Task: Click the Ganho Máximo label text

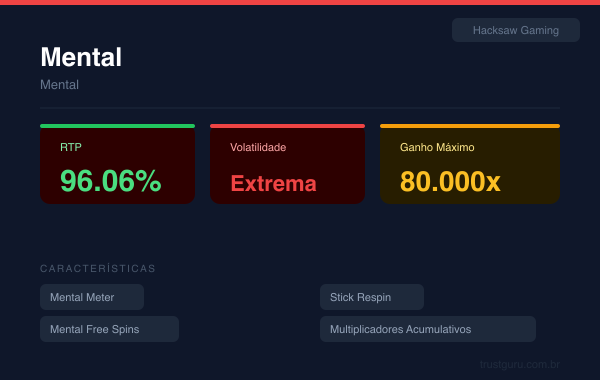Action: click(x=437, y=147)
